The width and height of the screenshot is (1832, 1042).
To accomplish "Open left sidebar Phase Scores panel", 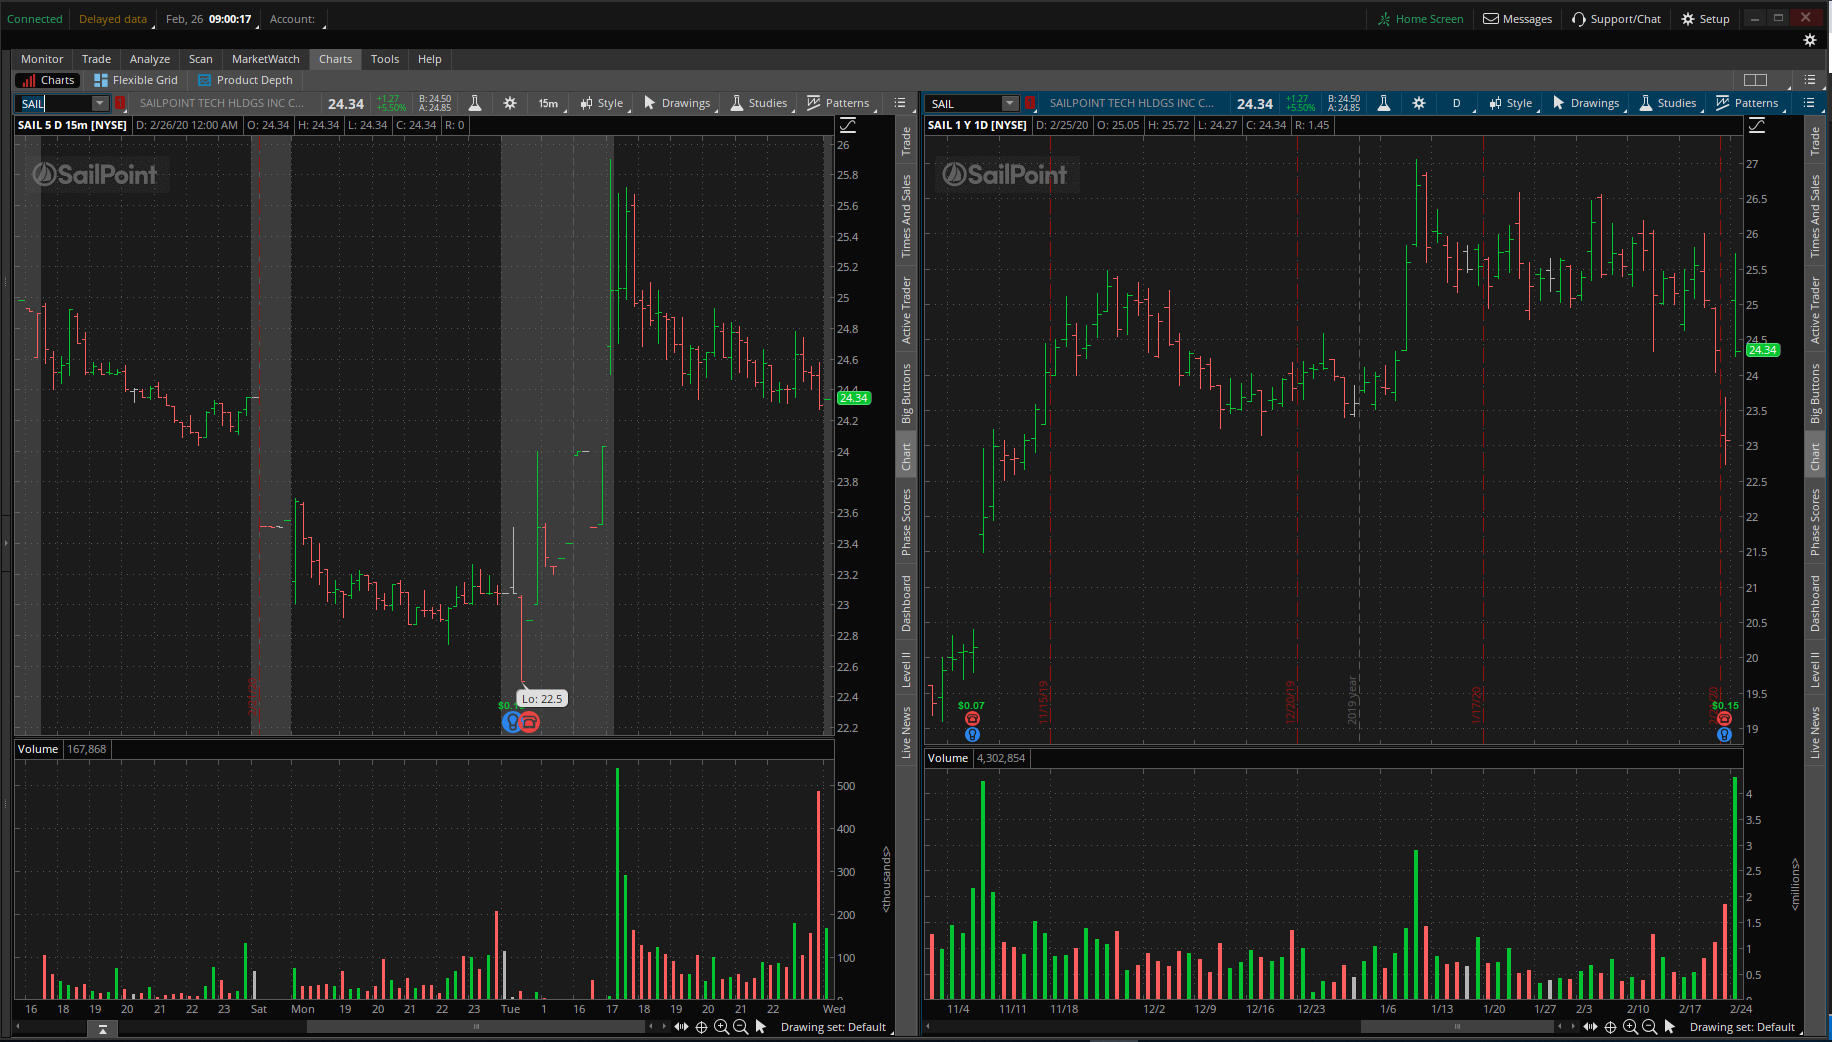I will pyautogui.click(x=906, y=523).
